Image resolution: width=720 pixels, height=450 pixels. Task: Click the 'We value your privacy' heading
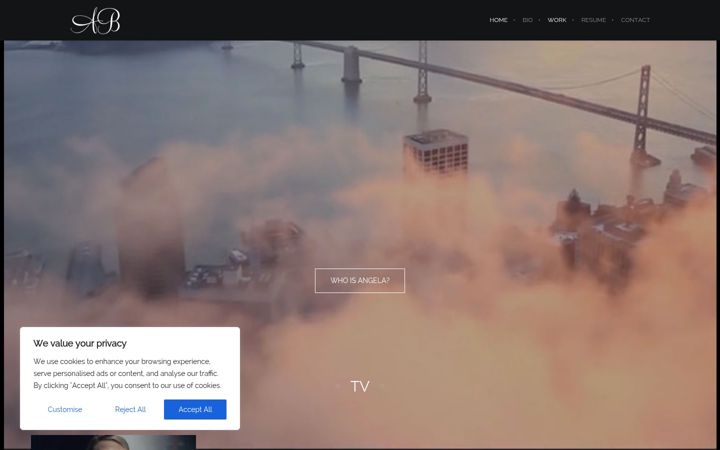80,343
